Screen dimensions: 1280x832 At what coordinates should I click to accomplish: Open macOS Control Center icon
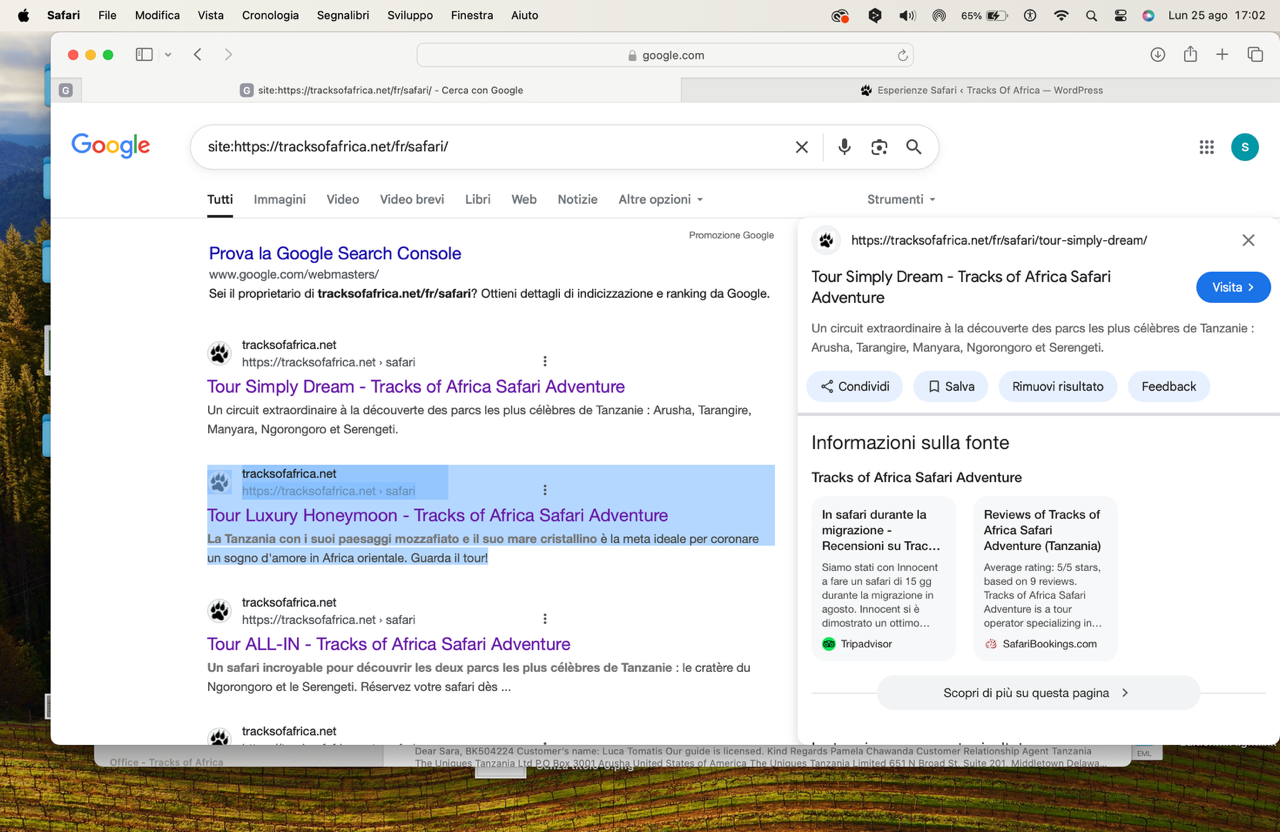1120,15
